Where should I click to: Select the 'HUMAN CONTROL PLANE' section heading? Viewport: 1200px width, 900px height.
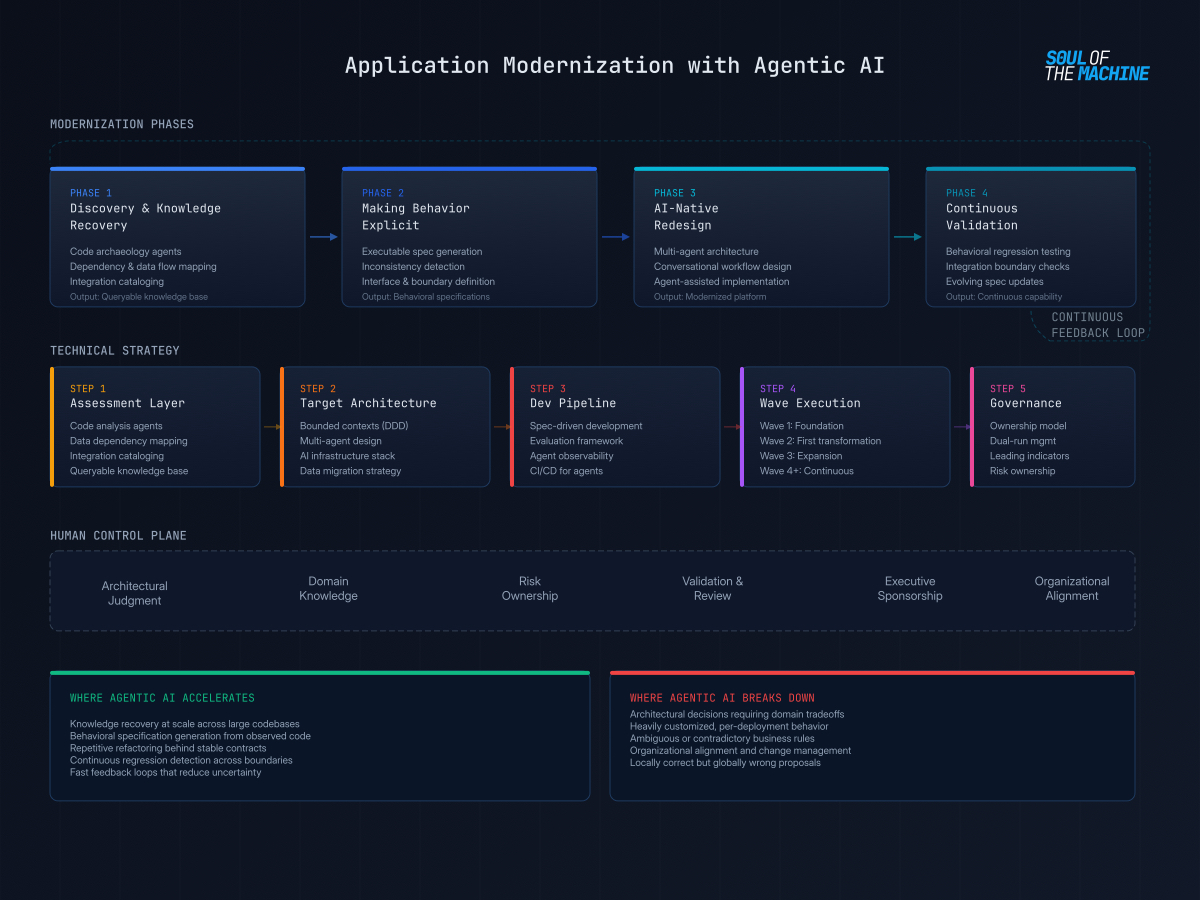click(x=118, y=536)
